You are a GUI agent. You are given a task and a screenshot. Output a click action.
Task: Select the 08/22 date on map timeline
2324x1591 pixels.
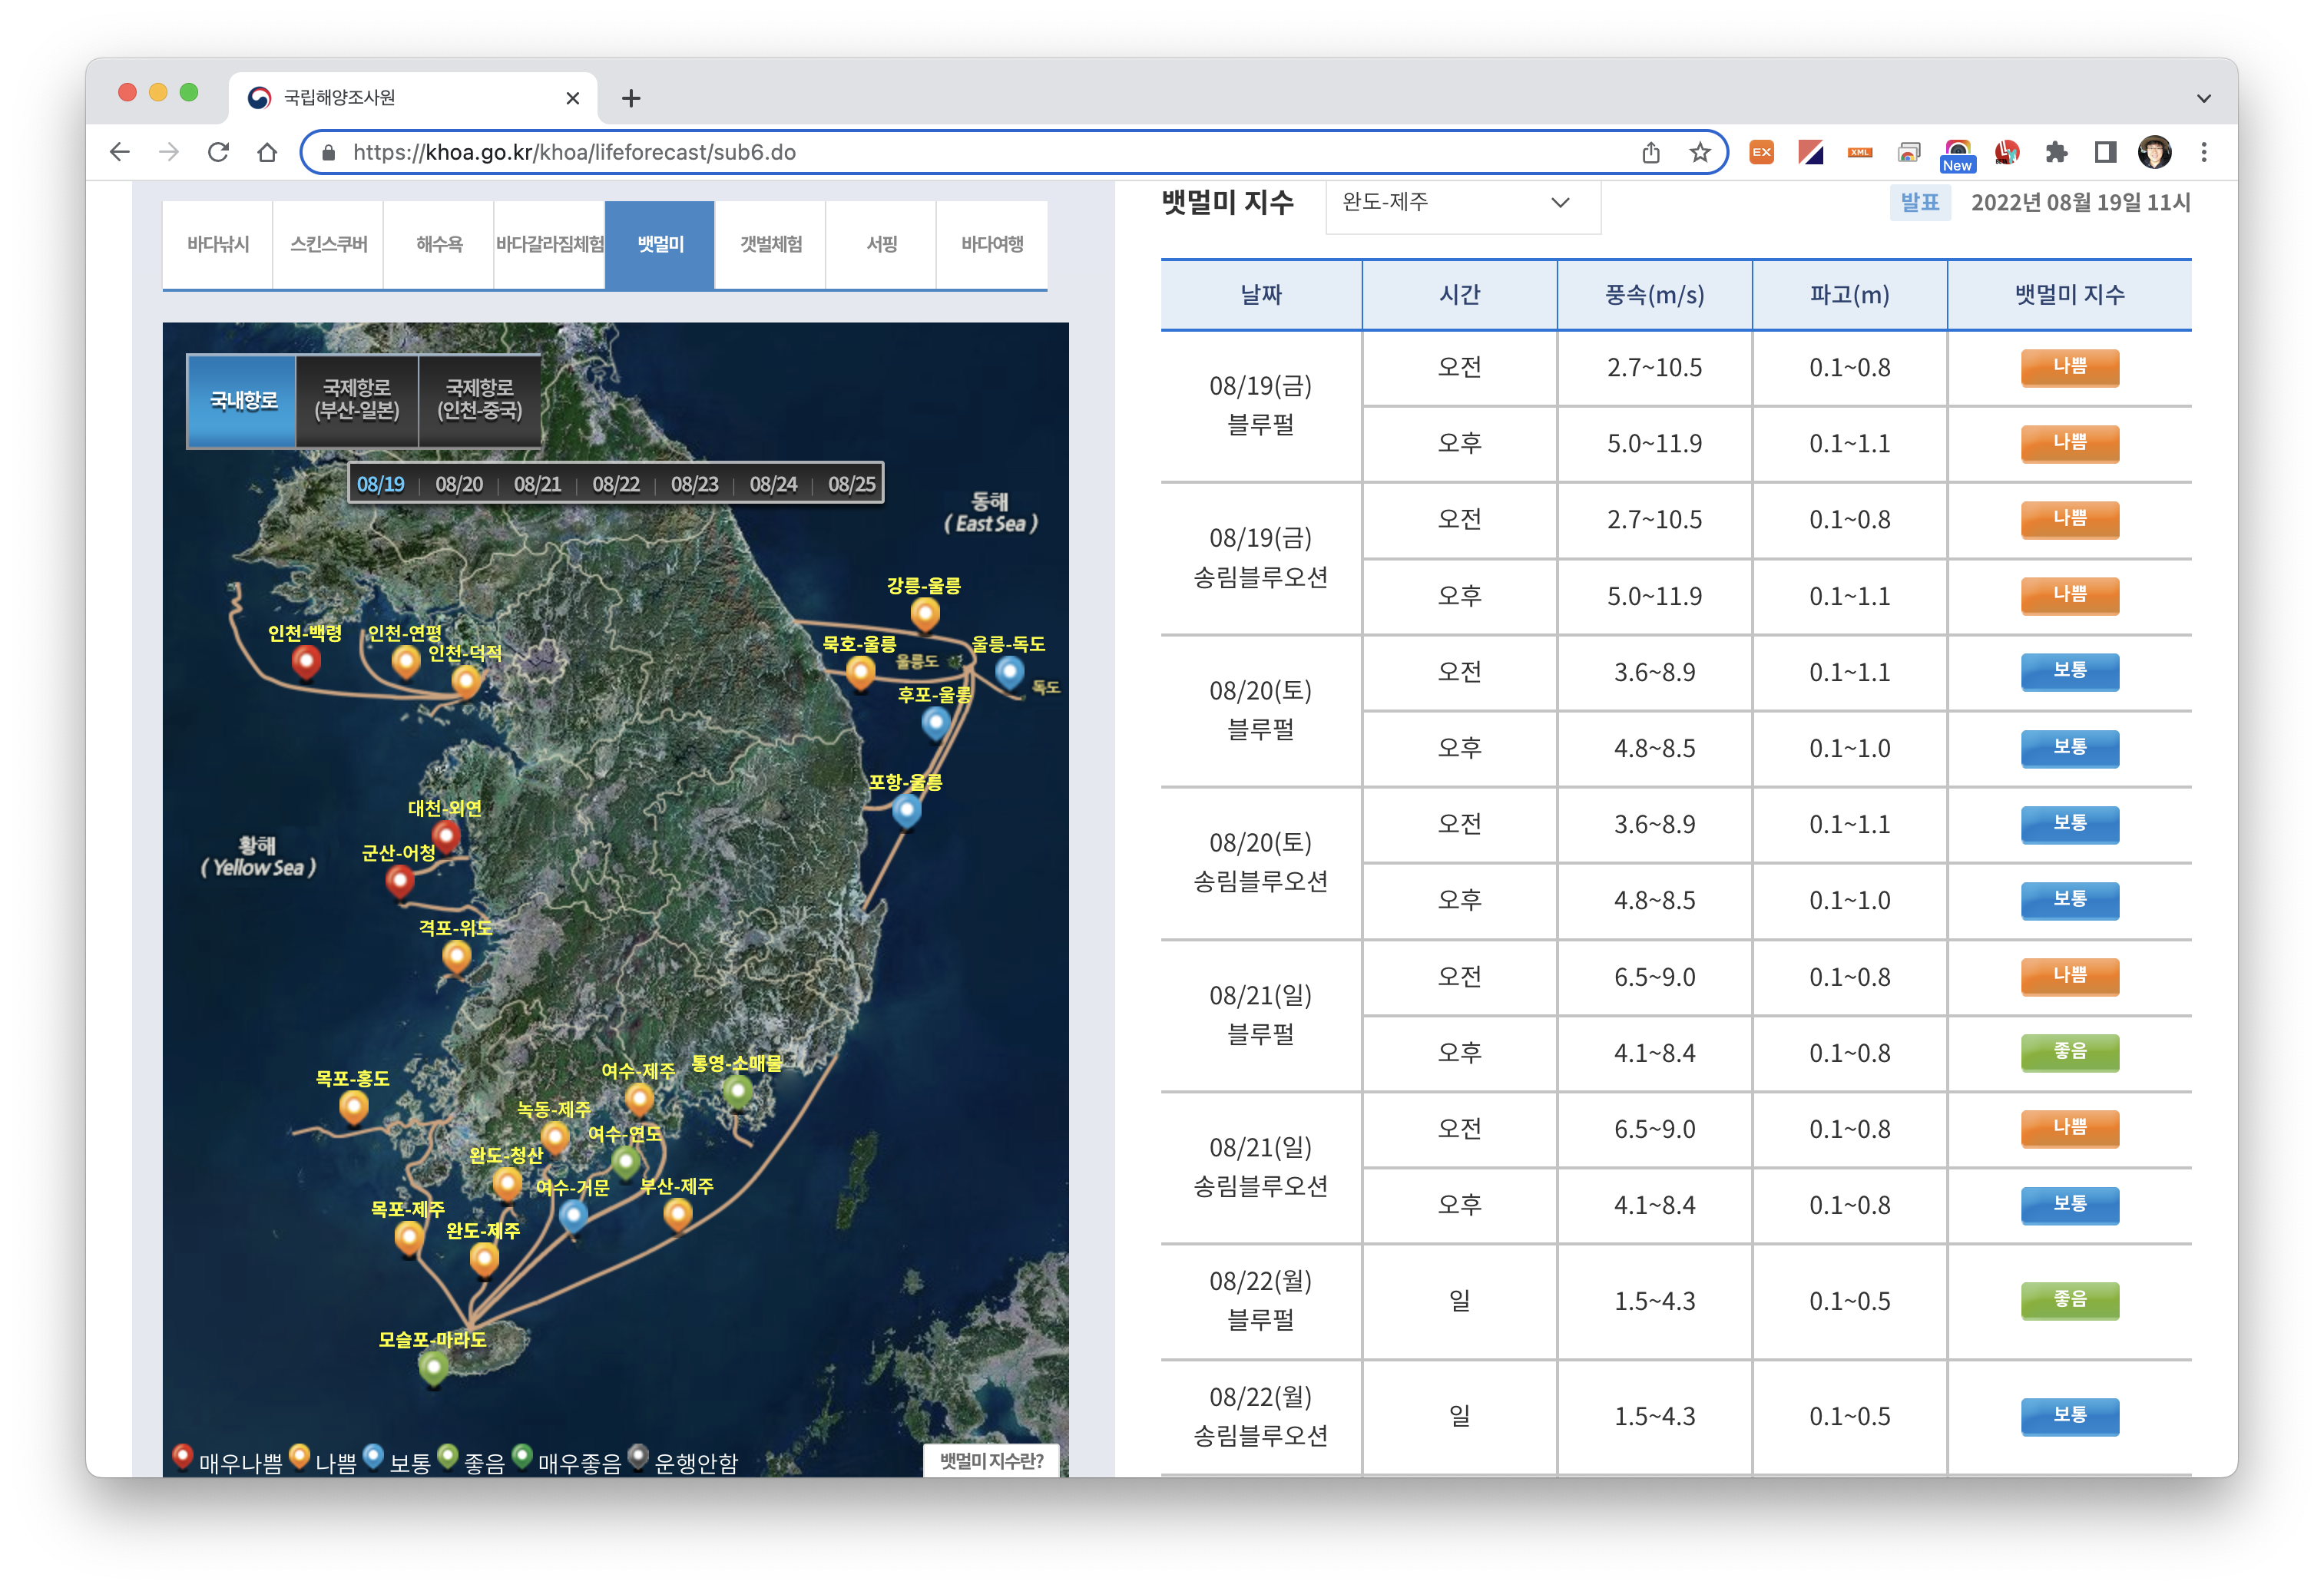point(616,484)
